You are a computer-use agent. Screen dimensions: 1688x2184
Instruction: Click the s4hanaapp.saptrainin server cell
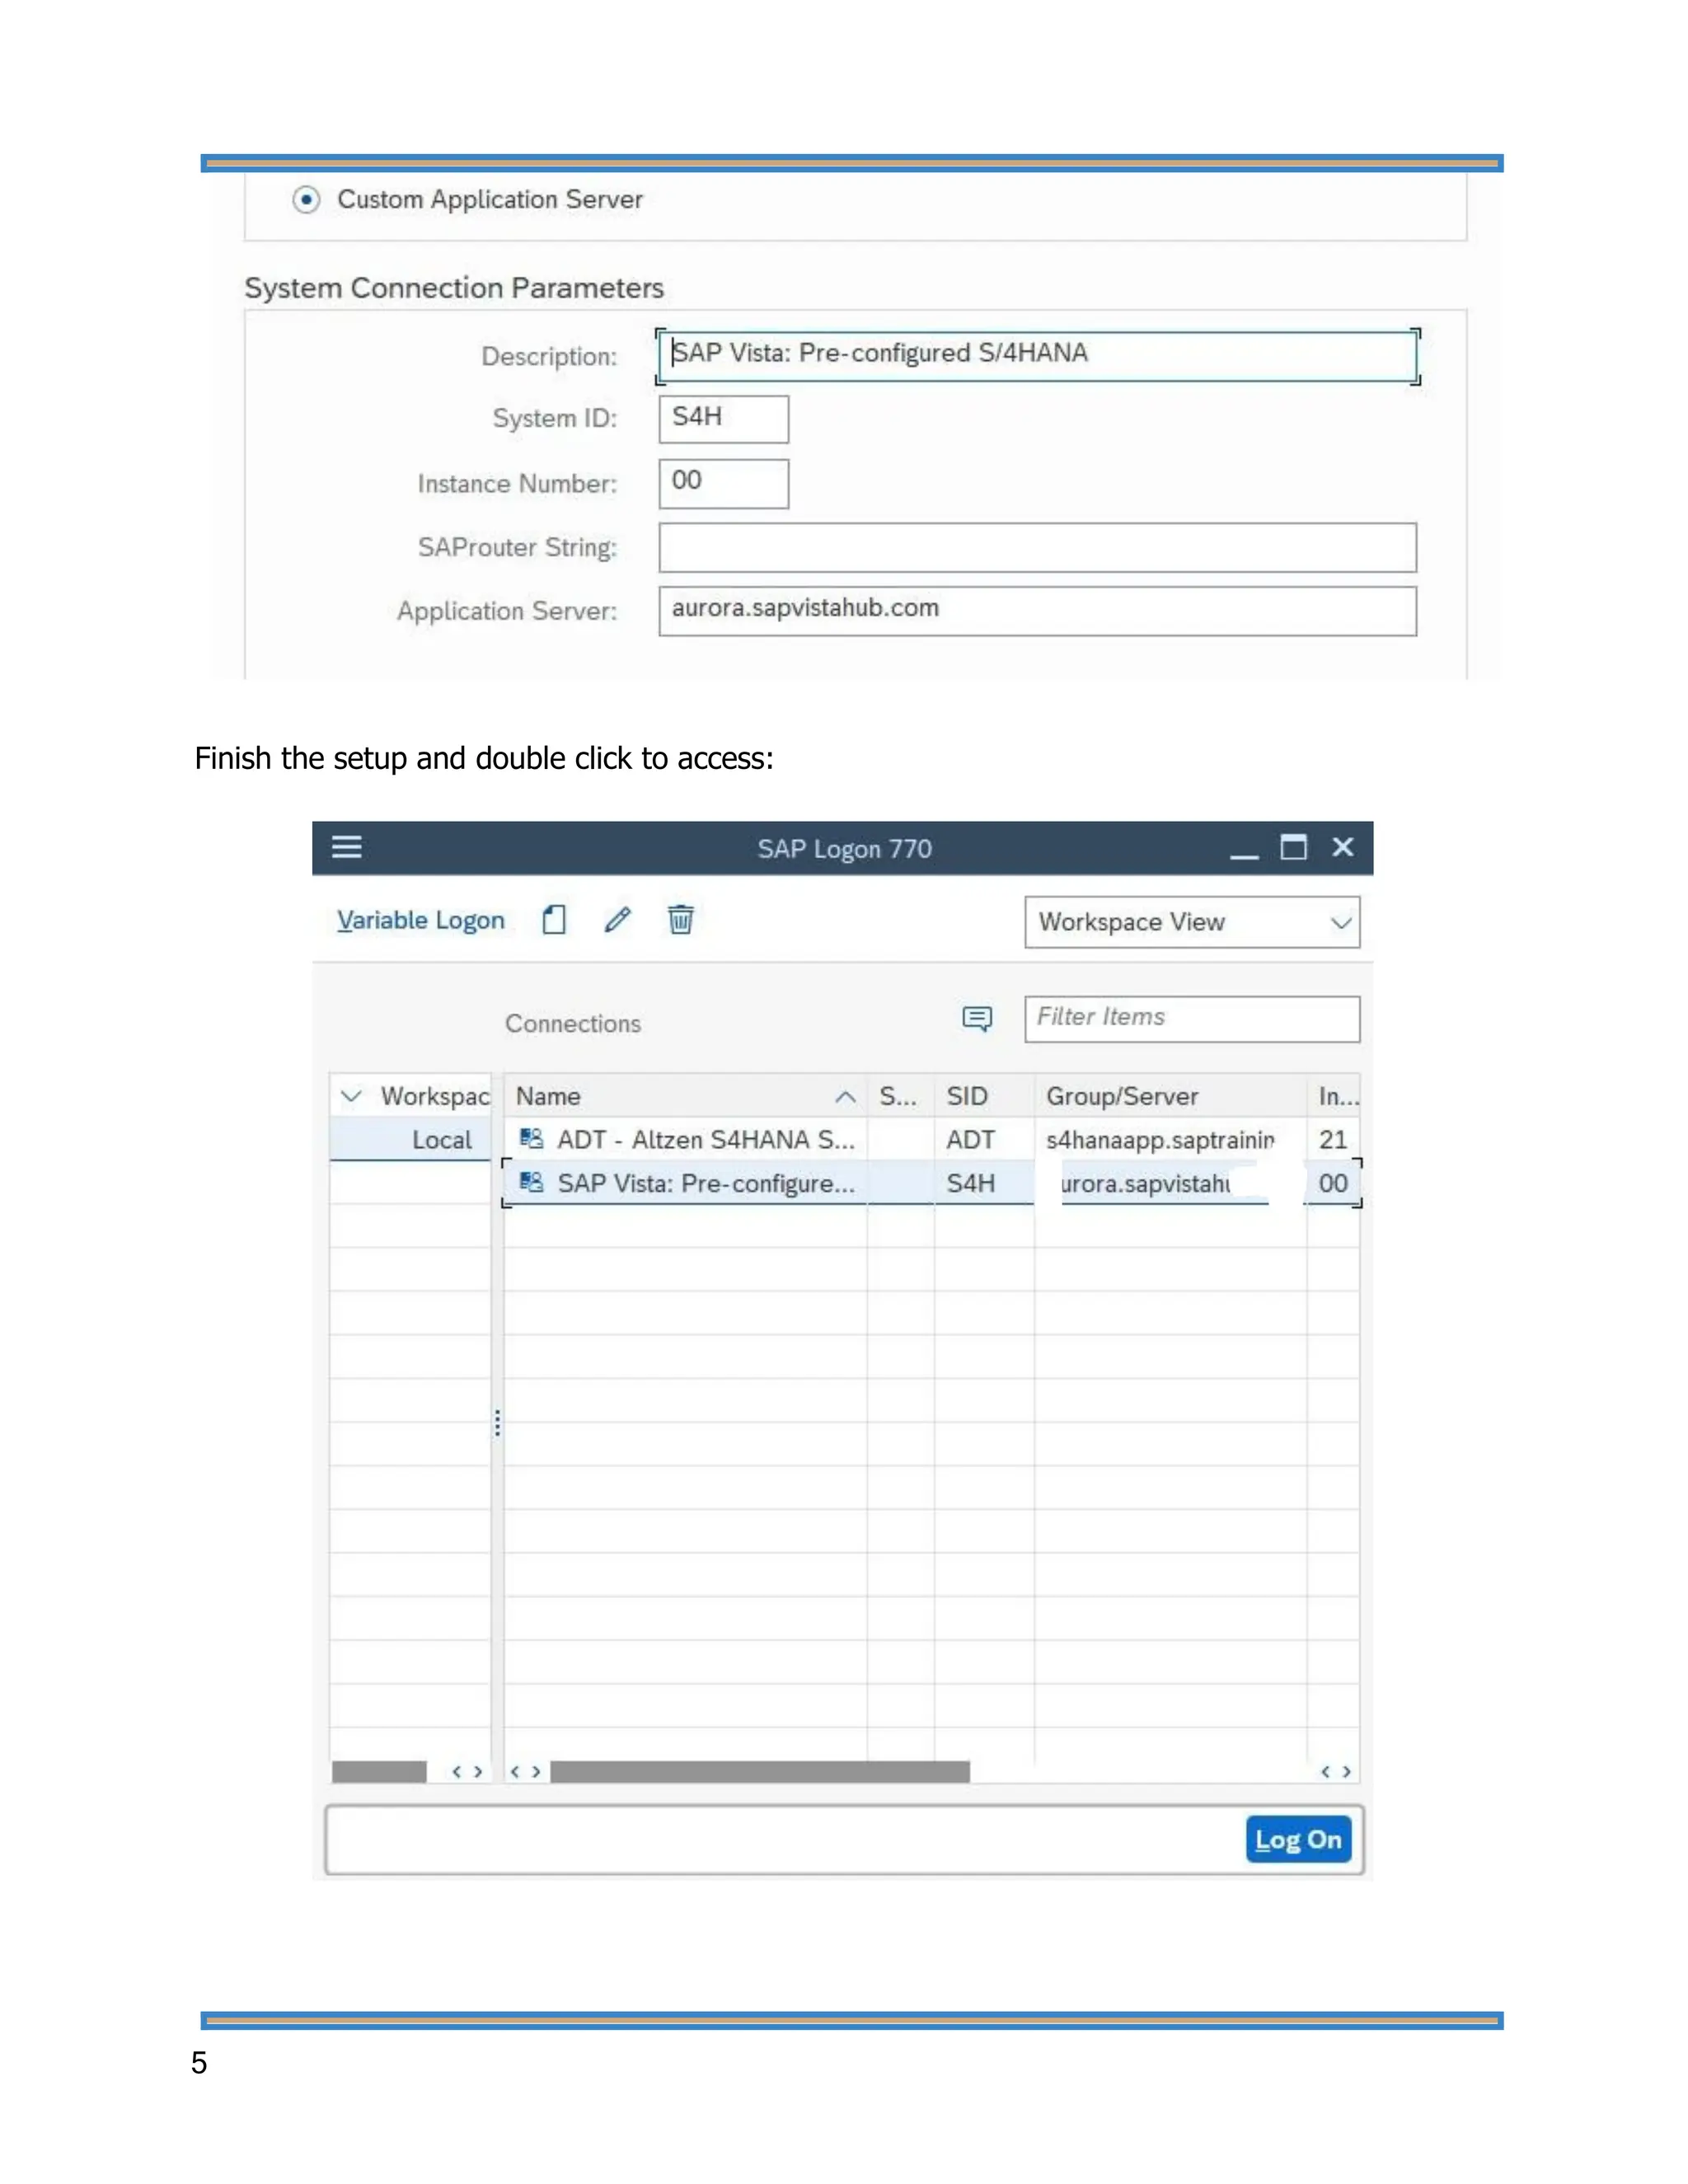[x=1170, y=1139]
